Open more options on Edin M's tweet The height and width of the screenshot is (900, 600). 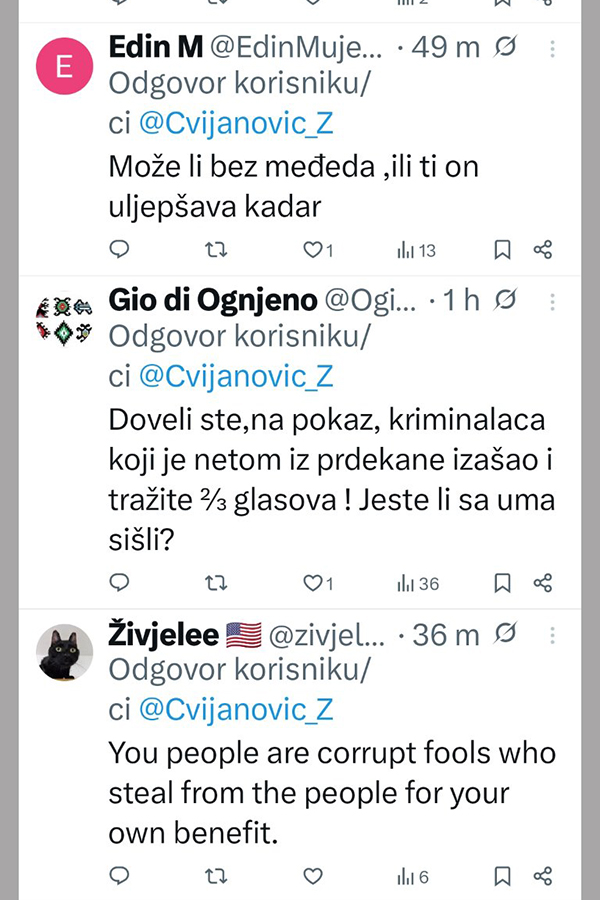pyautogui.click(x=552, y=49)
